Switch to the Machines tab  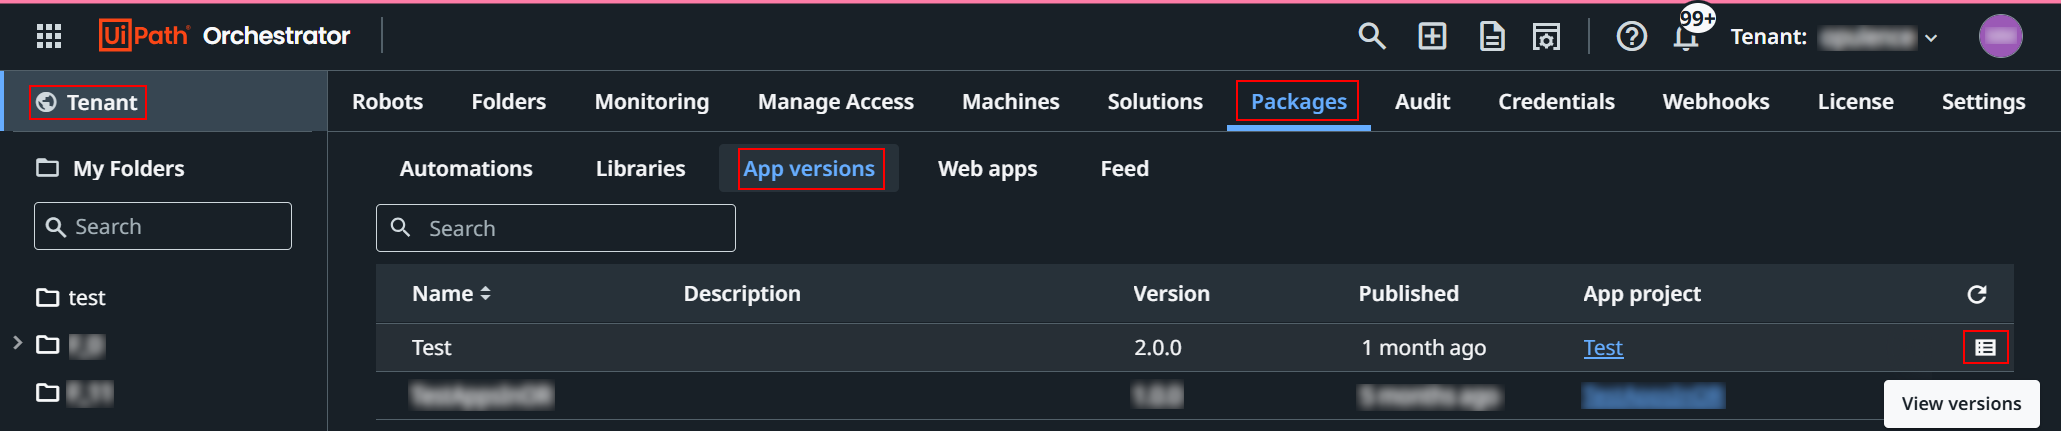[1010, 102]
